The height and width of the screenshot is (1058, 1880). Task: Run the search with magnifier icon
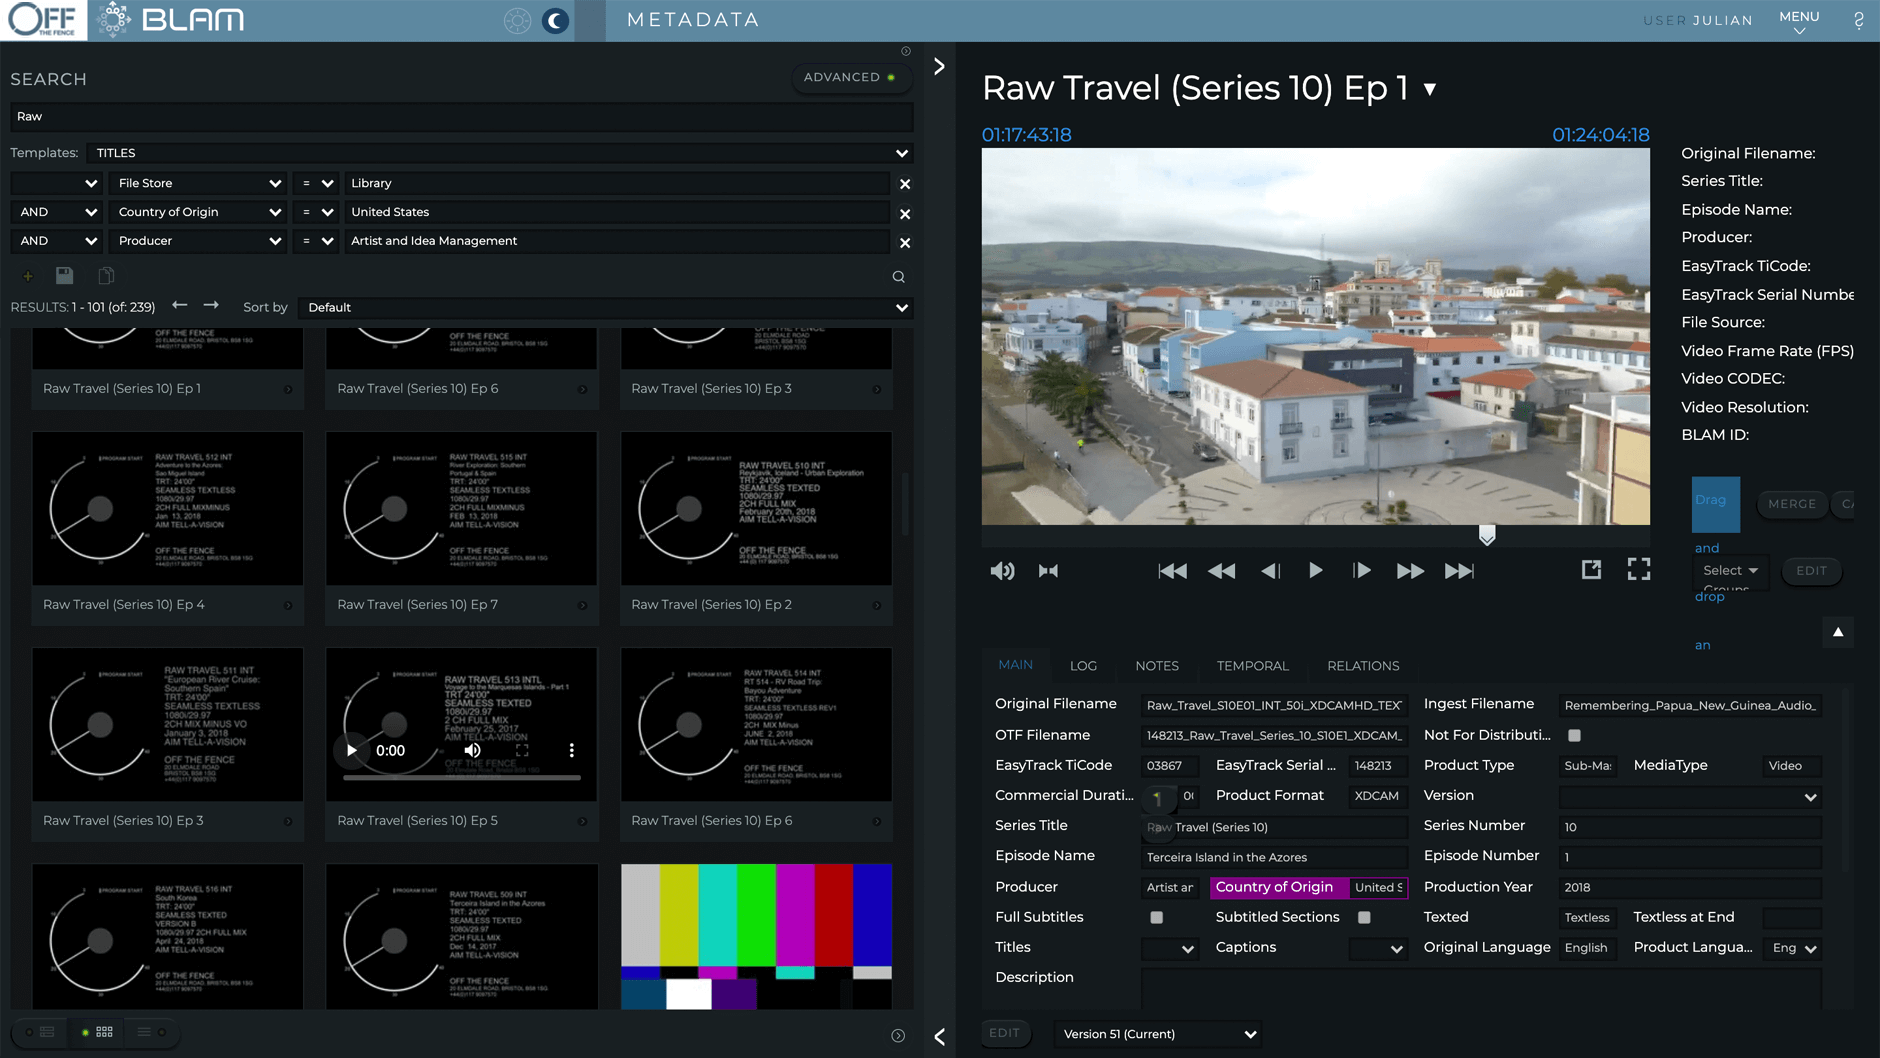[x=899, y=277]
